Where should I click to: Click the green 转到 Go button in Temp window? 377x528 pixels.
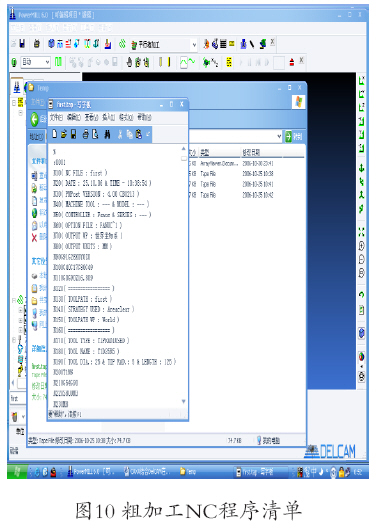click(294, 136)
